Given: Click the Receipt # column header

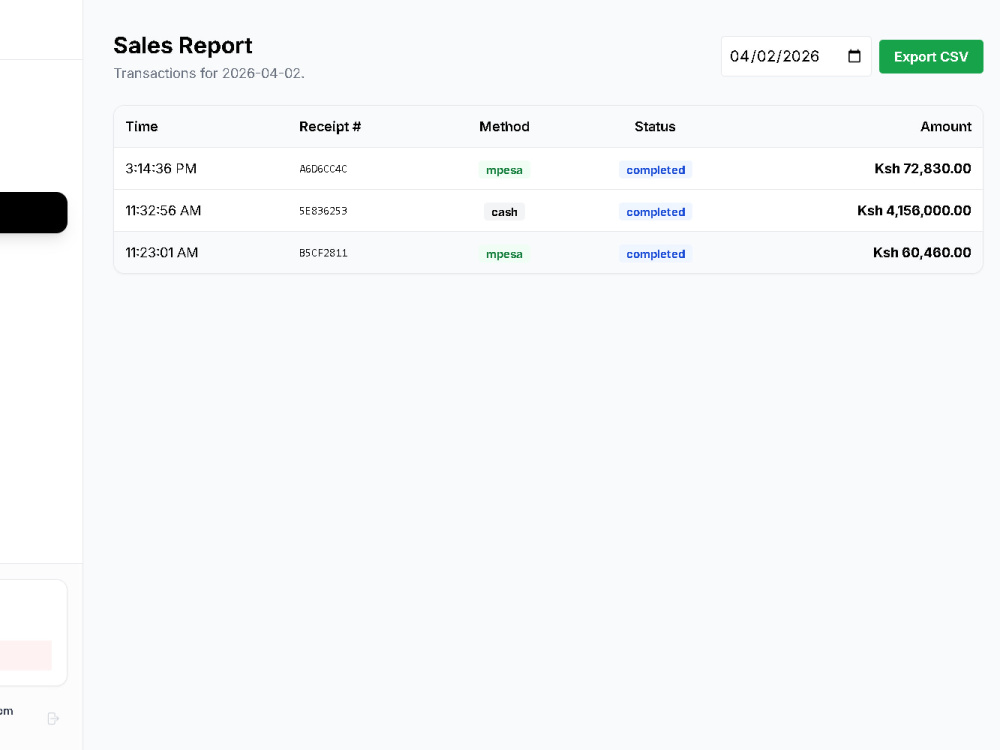Looking at the screenshot, I should 330,126.
